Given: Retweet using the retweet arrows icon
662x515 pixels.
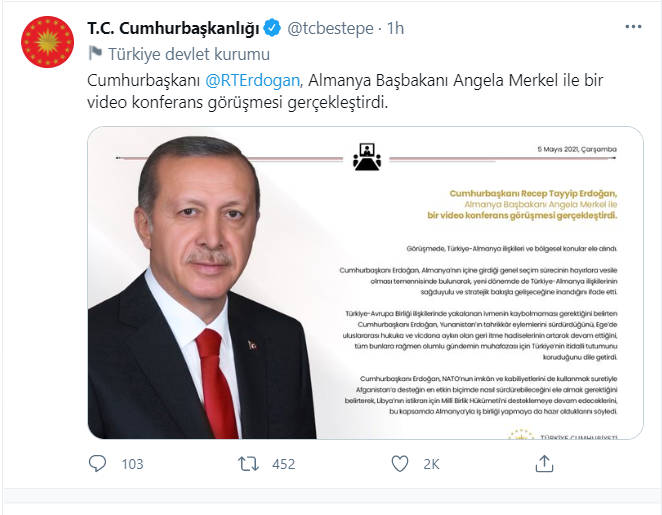Looking at the screenshot, I should tap(248, 464).
